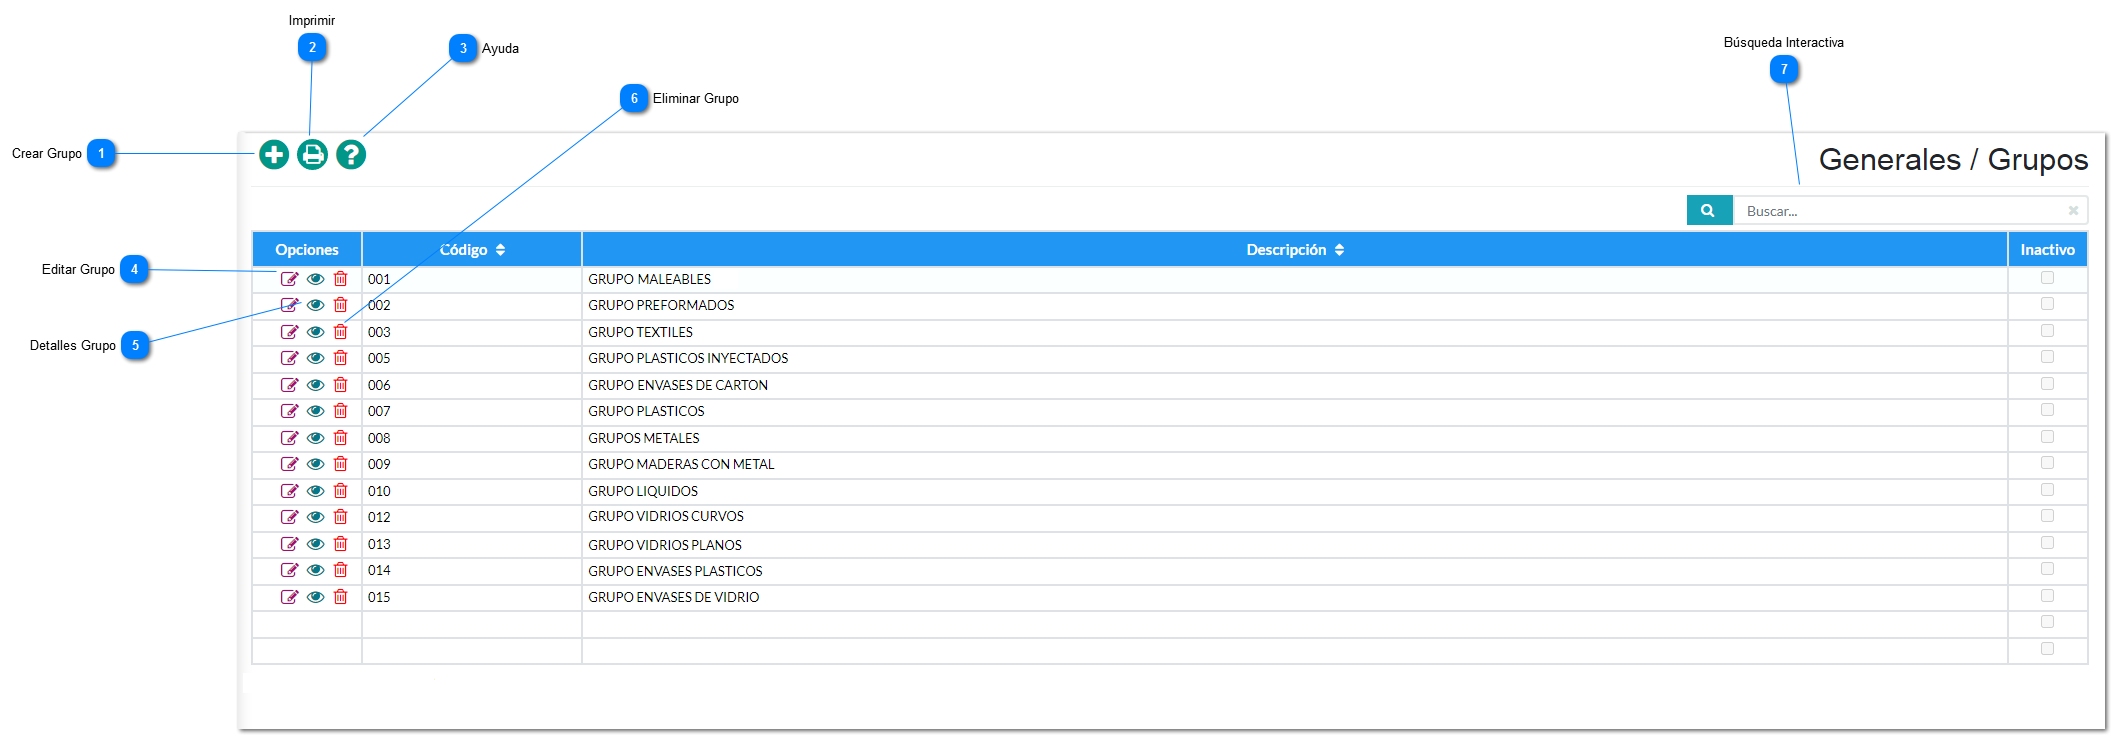Delete group 015 ENVASES DE VIDRIO

point(340,597)
